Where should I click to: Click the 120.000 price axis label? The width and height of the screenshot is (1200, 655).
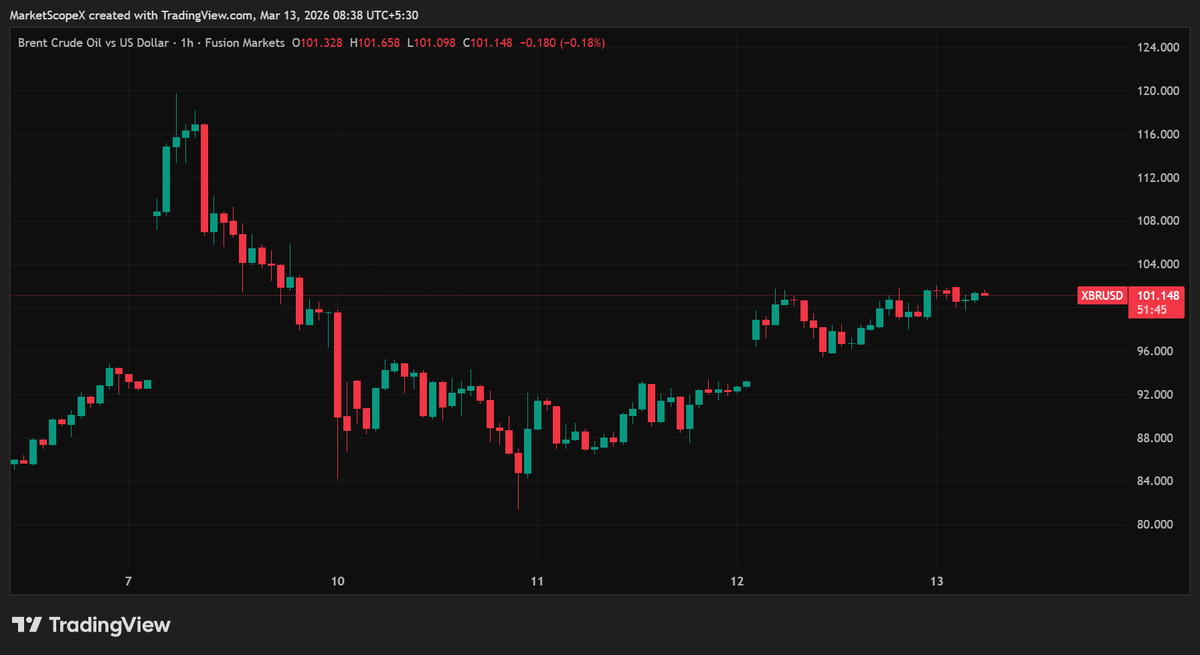[x=1159, y=91]
